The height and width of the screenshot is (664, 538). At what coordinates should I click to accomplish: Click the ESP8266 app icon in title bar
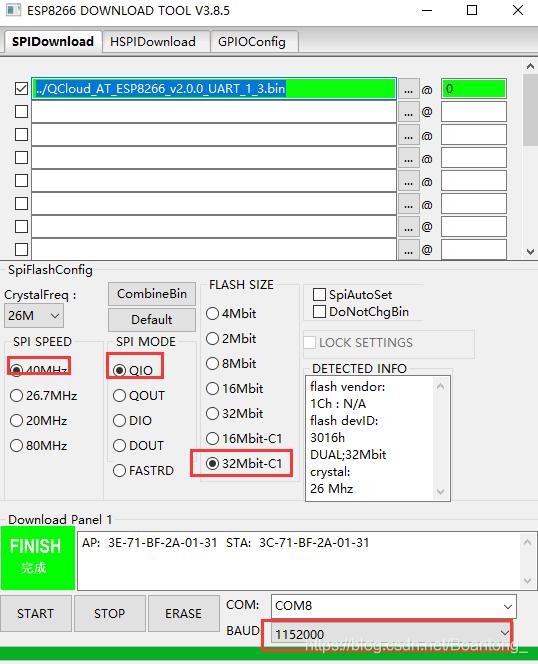(13, 10)
